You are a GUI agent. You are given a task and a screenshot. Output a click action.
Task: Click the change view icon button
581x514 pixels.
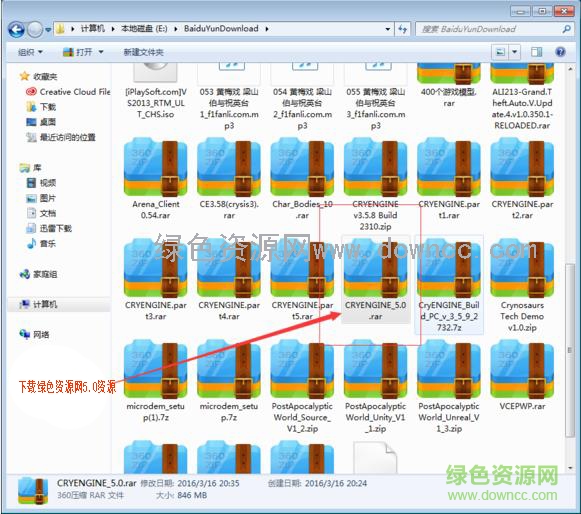tap(500, 52)
